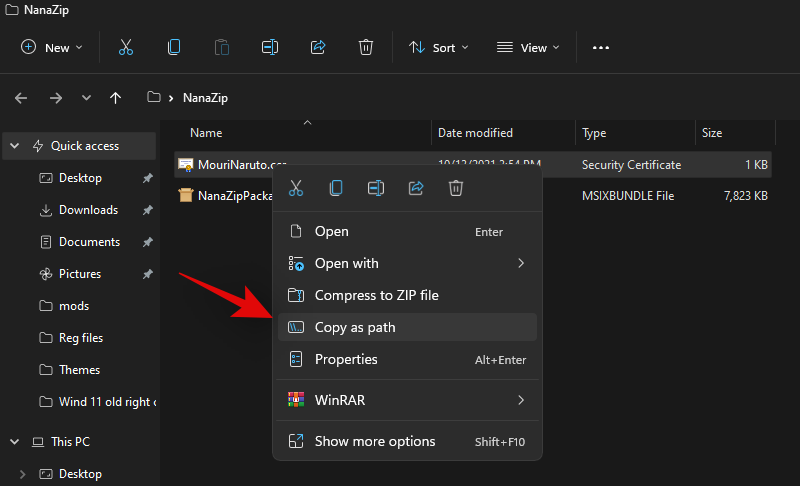Click Show more options entry
Screen dimensions: 800x486
coord(375,441)
